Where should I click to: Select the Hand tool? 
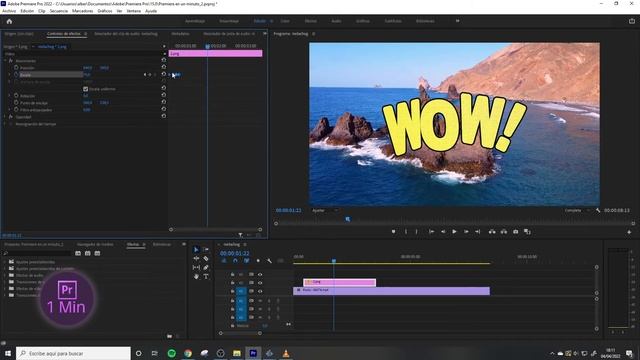pos(196,276)
